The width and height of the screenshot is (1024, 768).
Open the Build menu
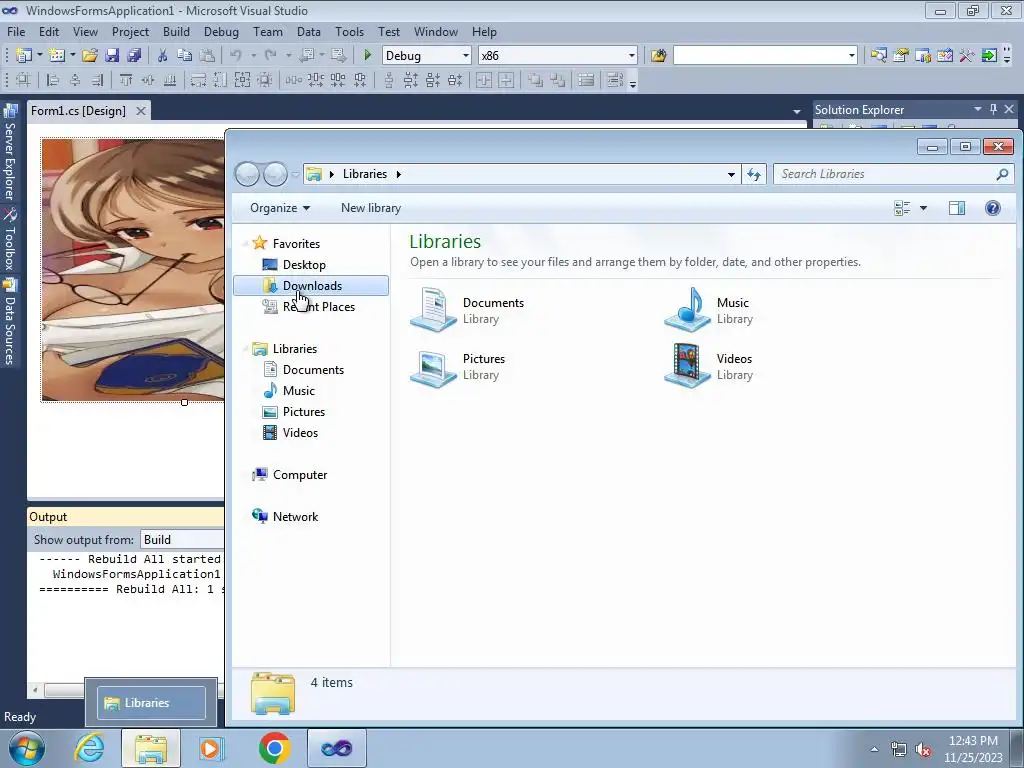pyautogui.click(x=176, y=31)
